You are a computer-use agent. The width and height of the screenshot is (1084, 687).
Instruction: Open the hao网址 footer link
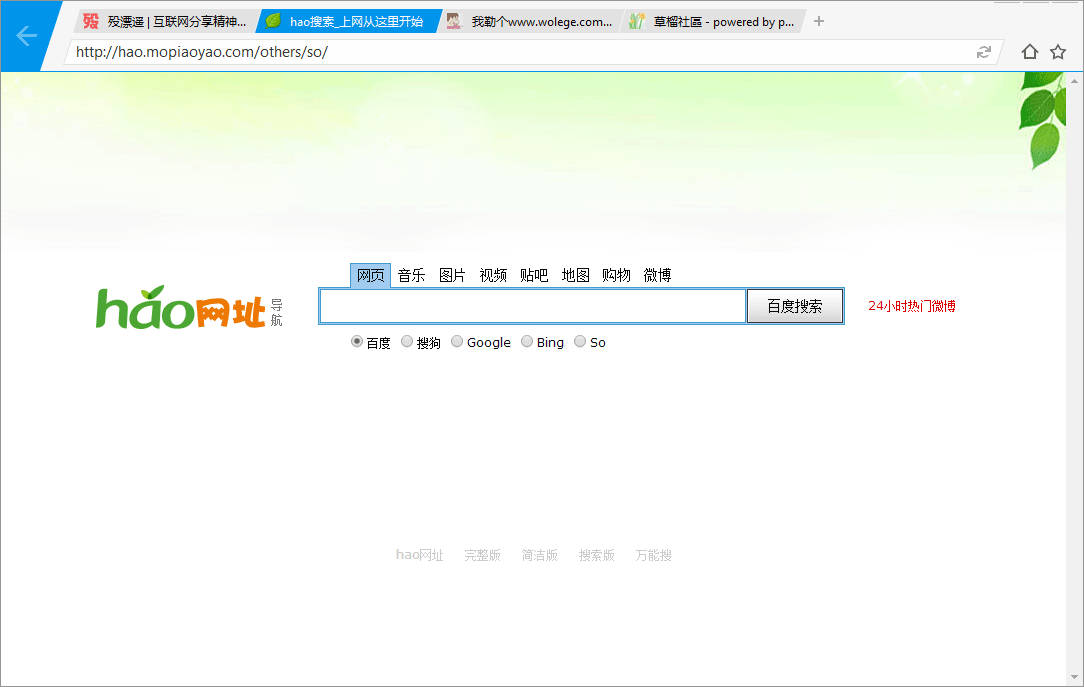[x=420, y=555]
